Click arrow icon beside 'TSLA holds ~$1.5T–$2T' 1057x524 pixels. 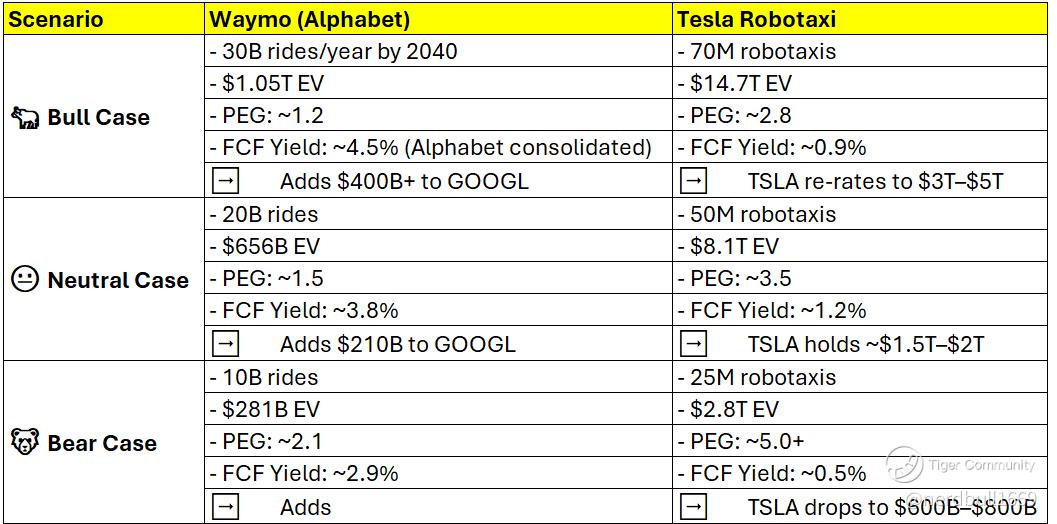693,344
